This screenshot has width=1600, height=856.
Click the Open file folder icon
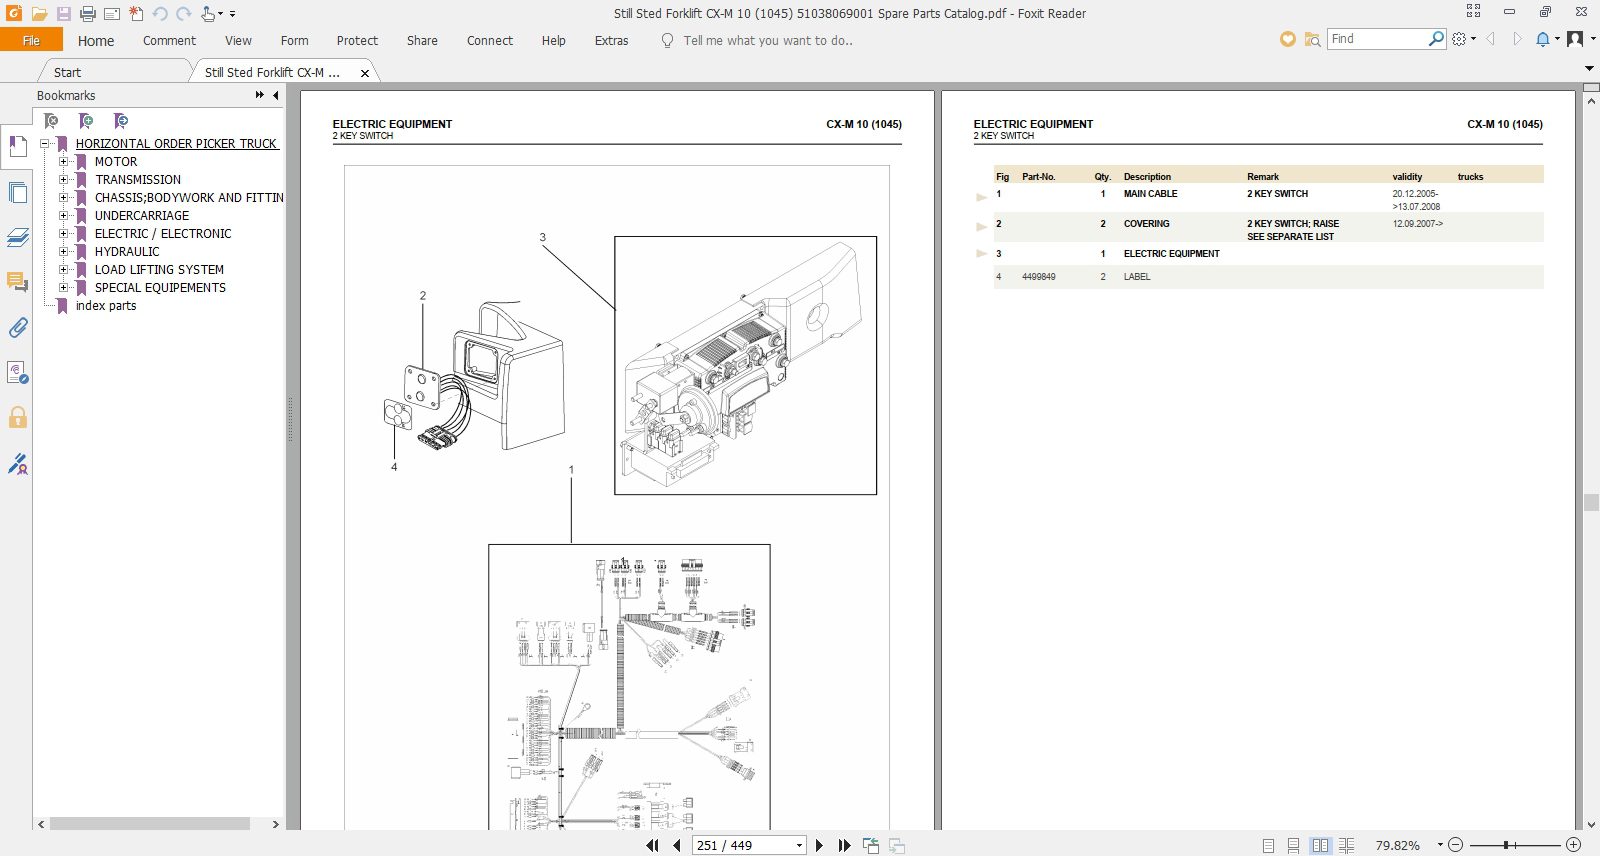point(39,14)
